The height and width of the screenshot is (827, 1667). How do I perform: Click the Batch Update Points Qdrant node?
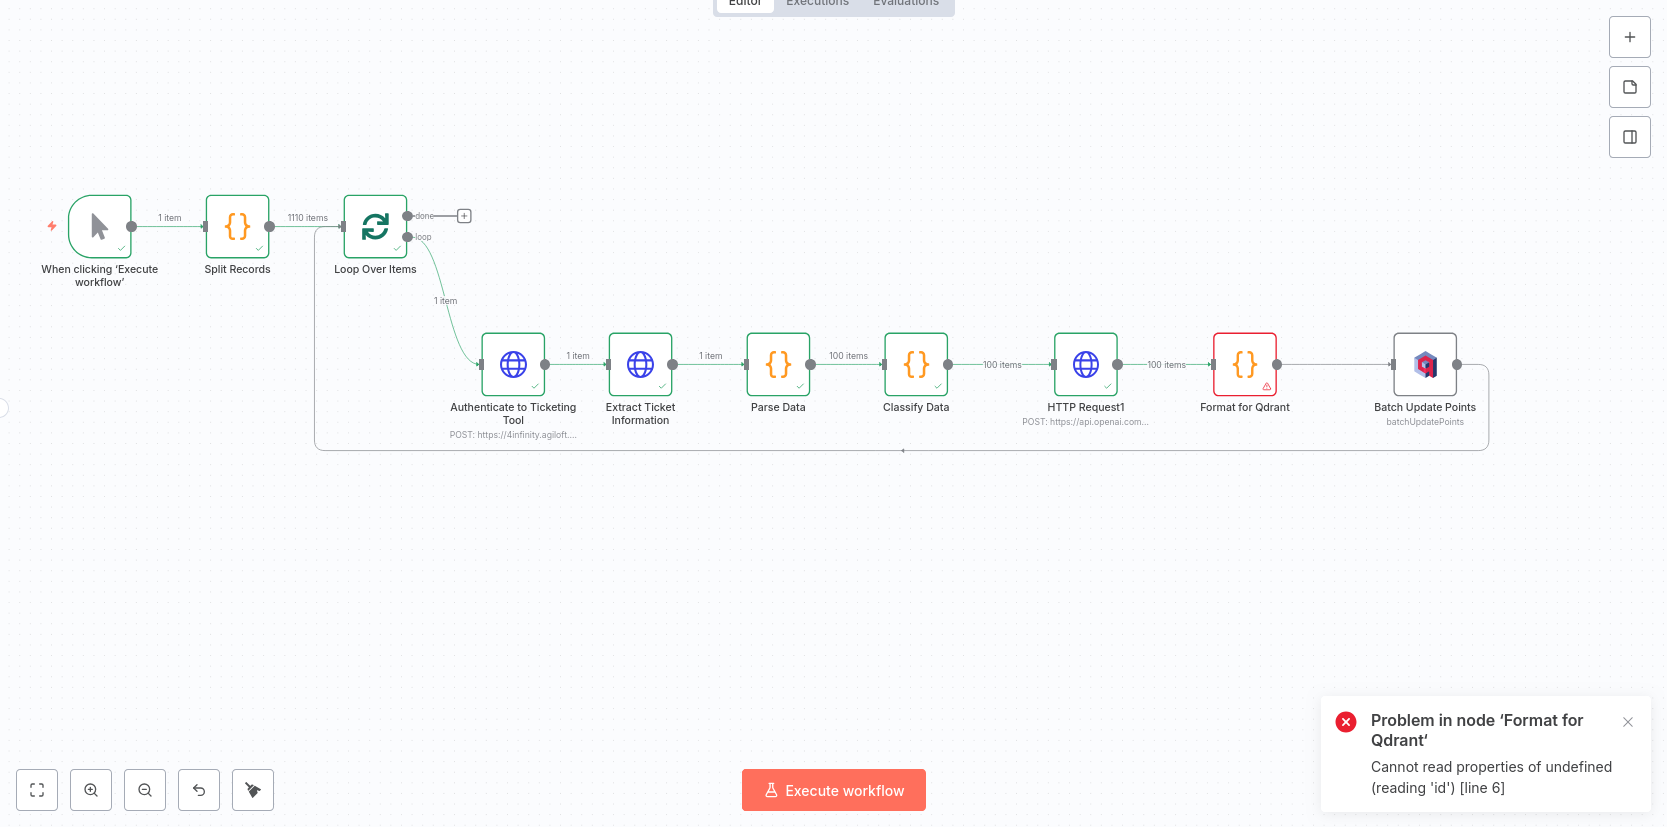point(1424,364)
